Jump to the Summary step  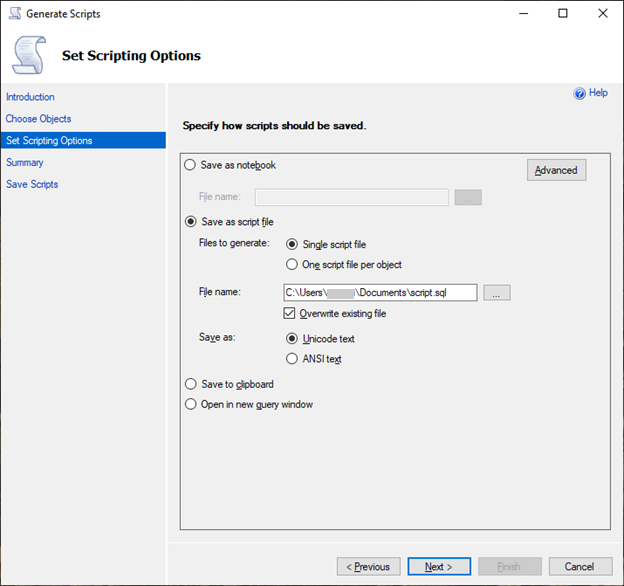point(25,162)
